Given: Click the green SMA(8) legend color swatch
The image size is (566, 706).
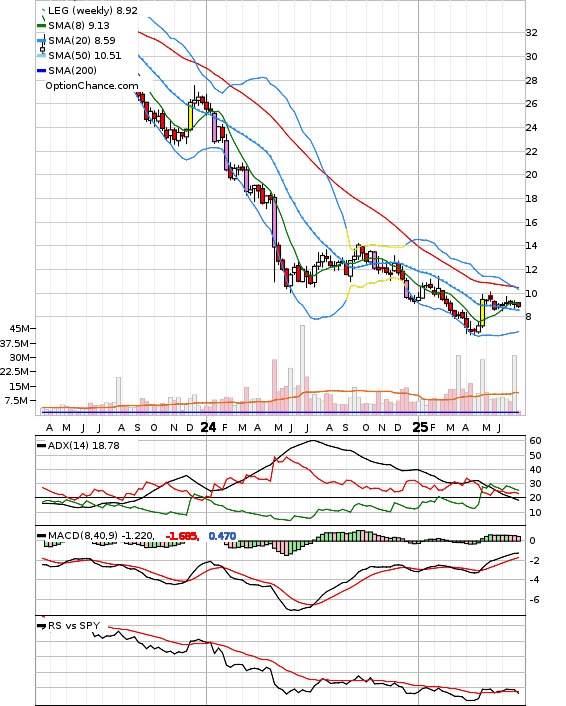Looking at the screenshot, I should [x=41, y=26].
